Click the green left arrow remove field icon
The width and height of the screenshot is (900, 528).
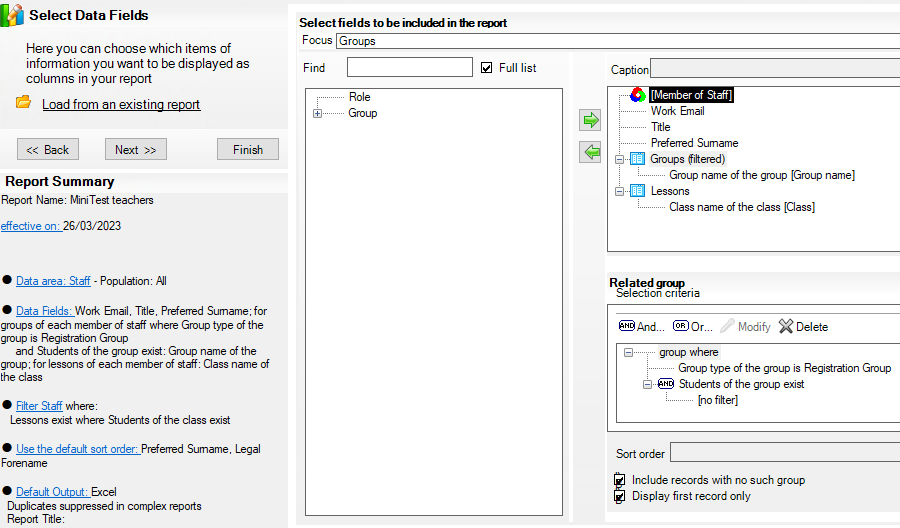pyautogui.click(x=590, y=152)
